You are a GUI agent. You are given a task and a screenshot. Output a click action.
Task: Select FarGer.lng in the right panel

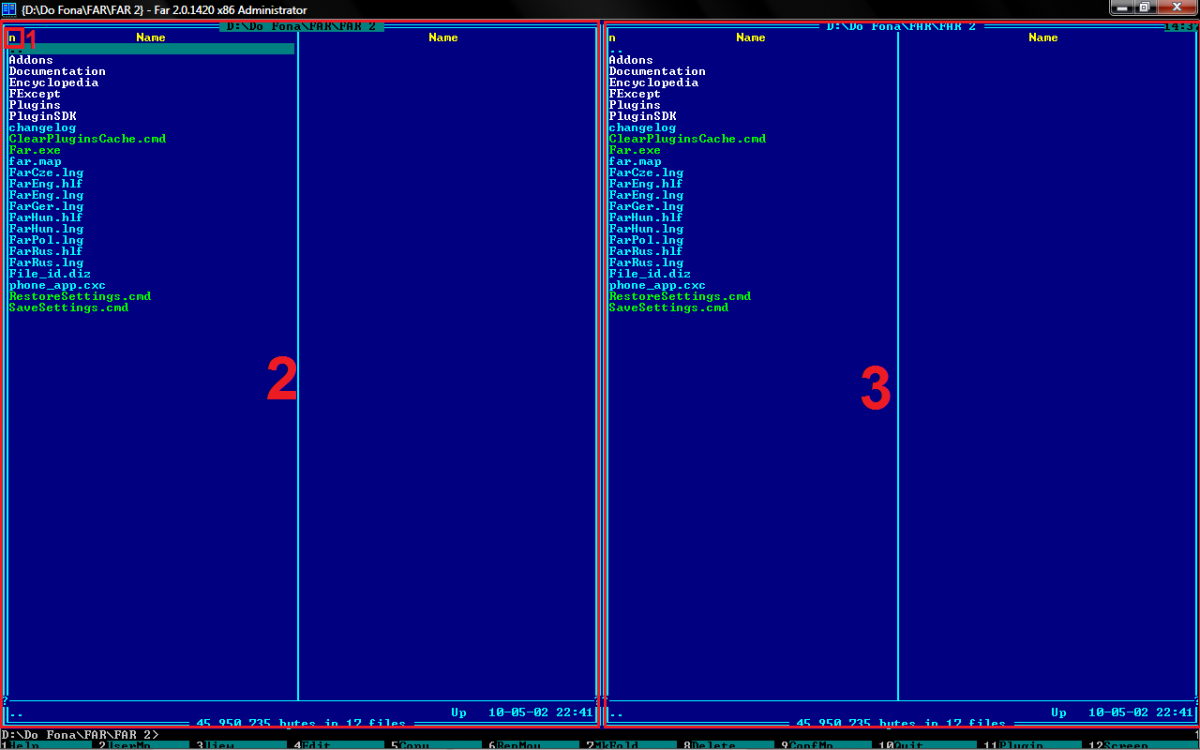[x=646, y=206]
